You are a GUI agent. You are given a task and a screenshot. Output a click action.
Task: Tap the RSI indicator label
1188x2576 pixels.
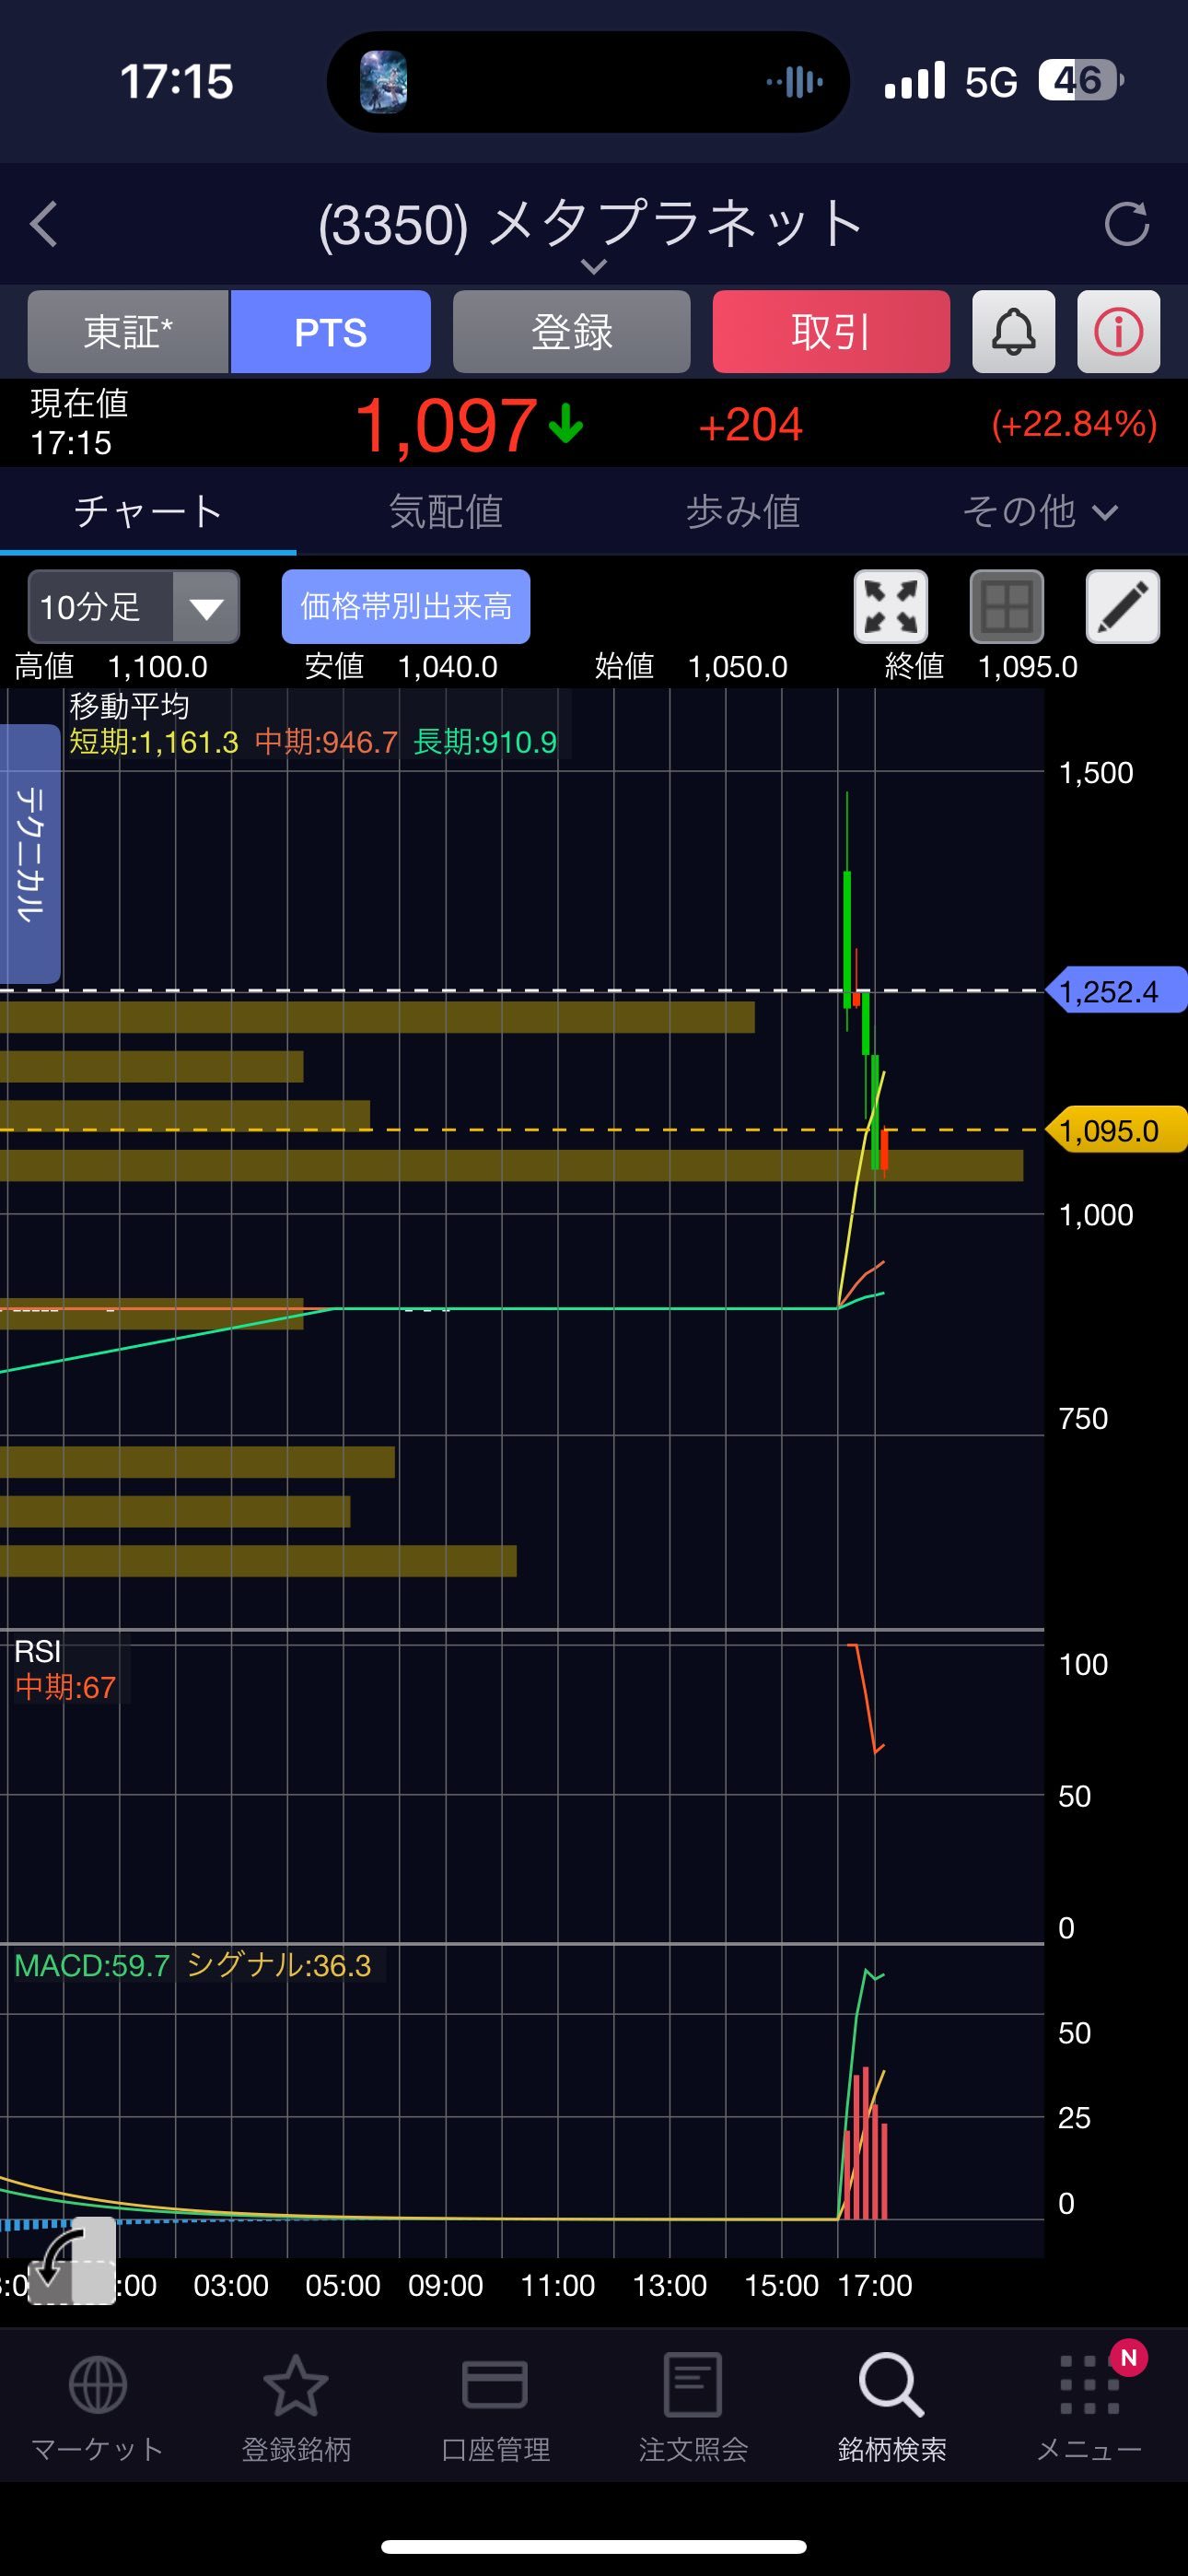coord(38,1651)
